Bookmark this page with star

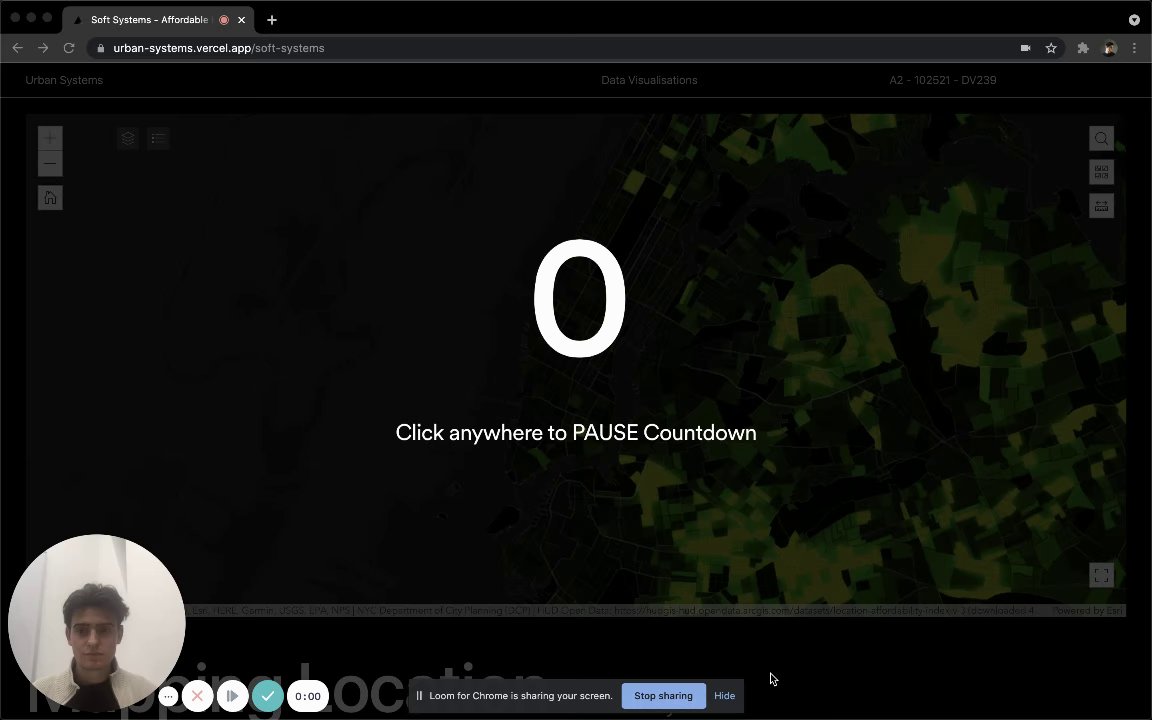coord(1051,48)
